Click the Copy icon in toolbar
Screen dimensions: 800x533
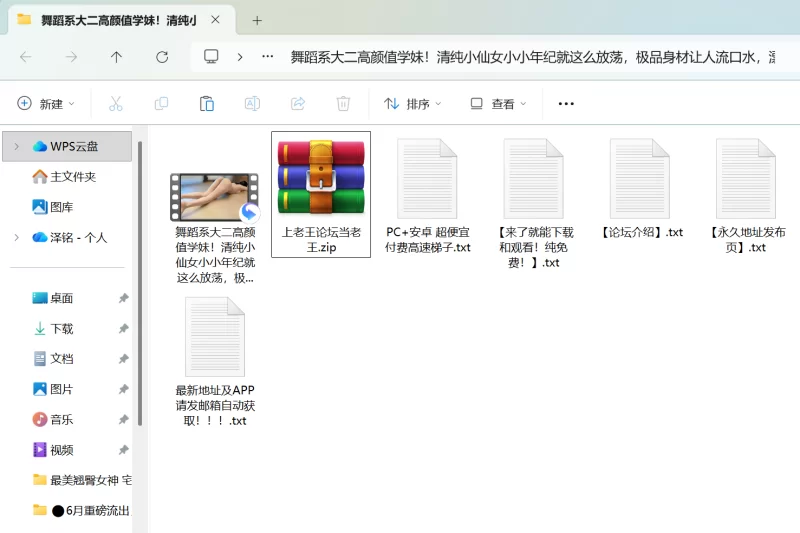(x=161, y=103)
